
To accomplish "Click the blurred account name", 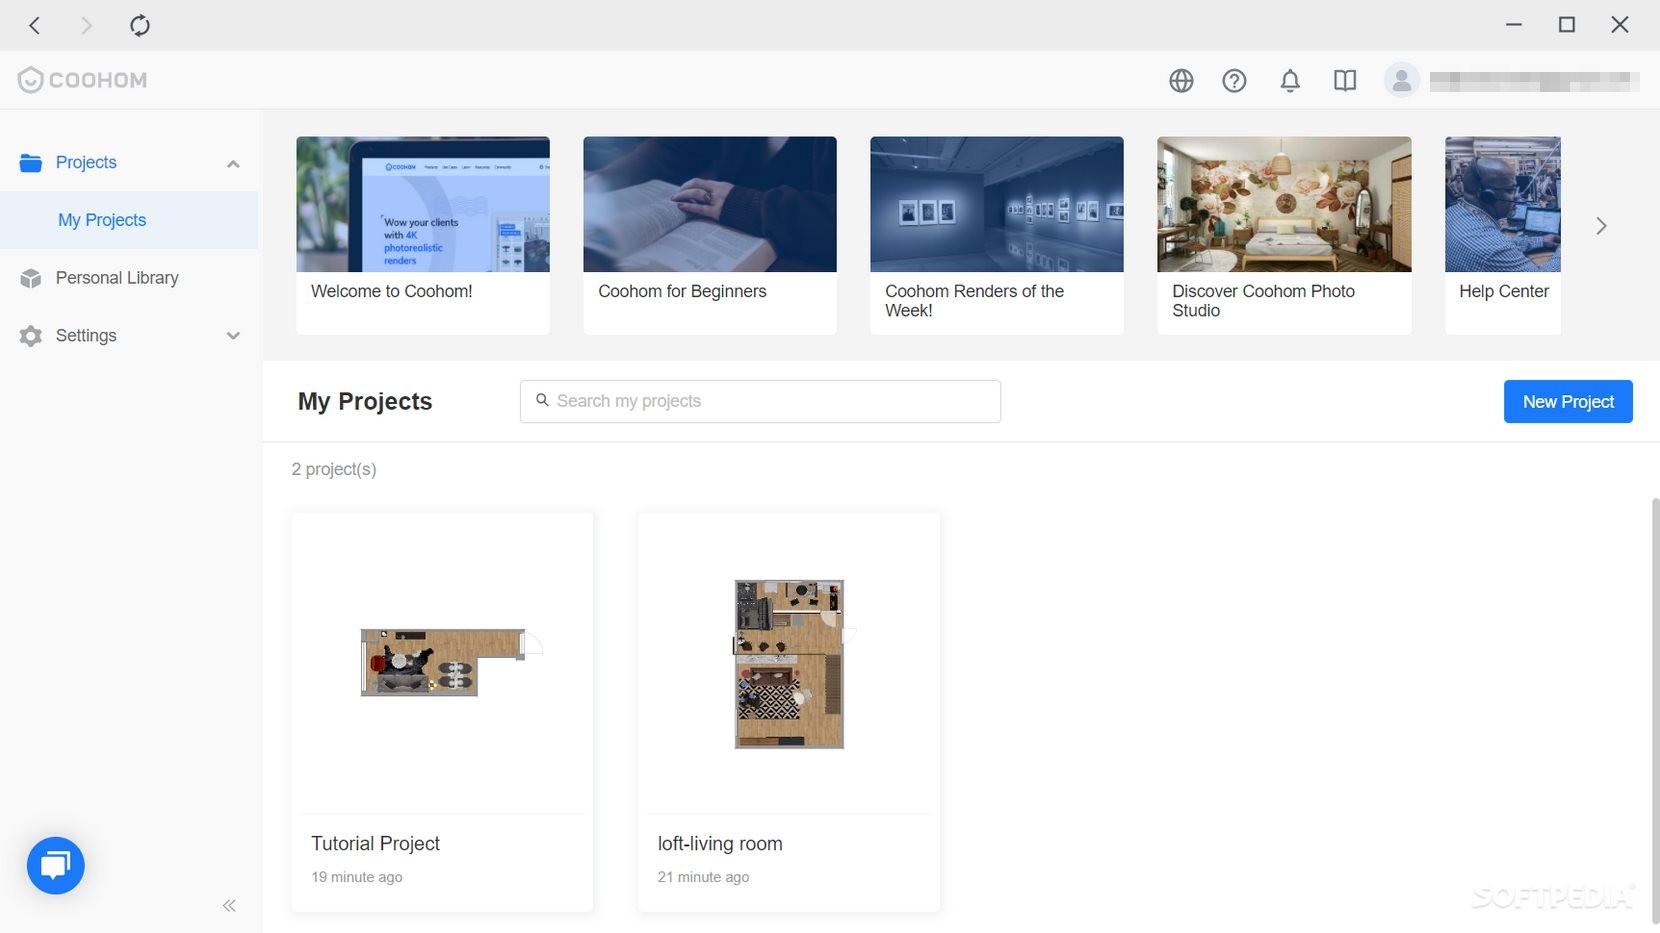I will coord(1534,81).
